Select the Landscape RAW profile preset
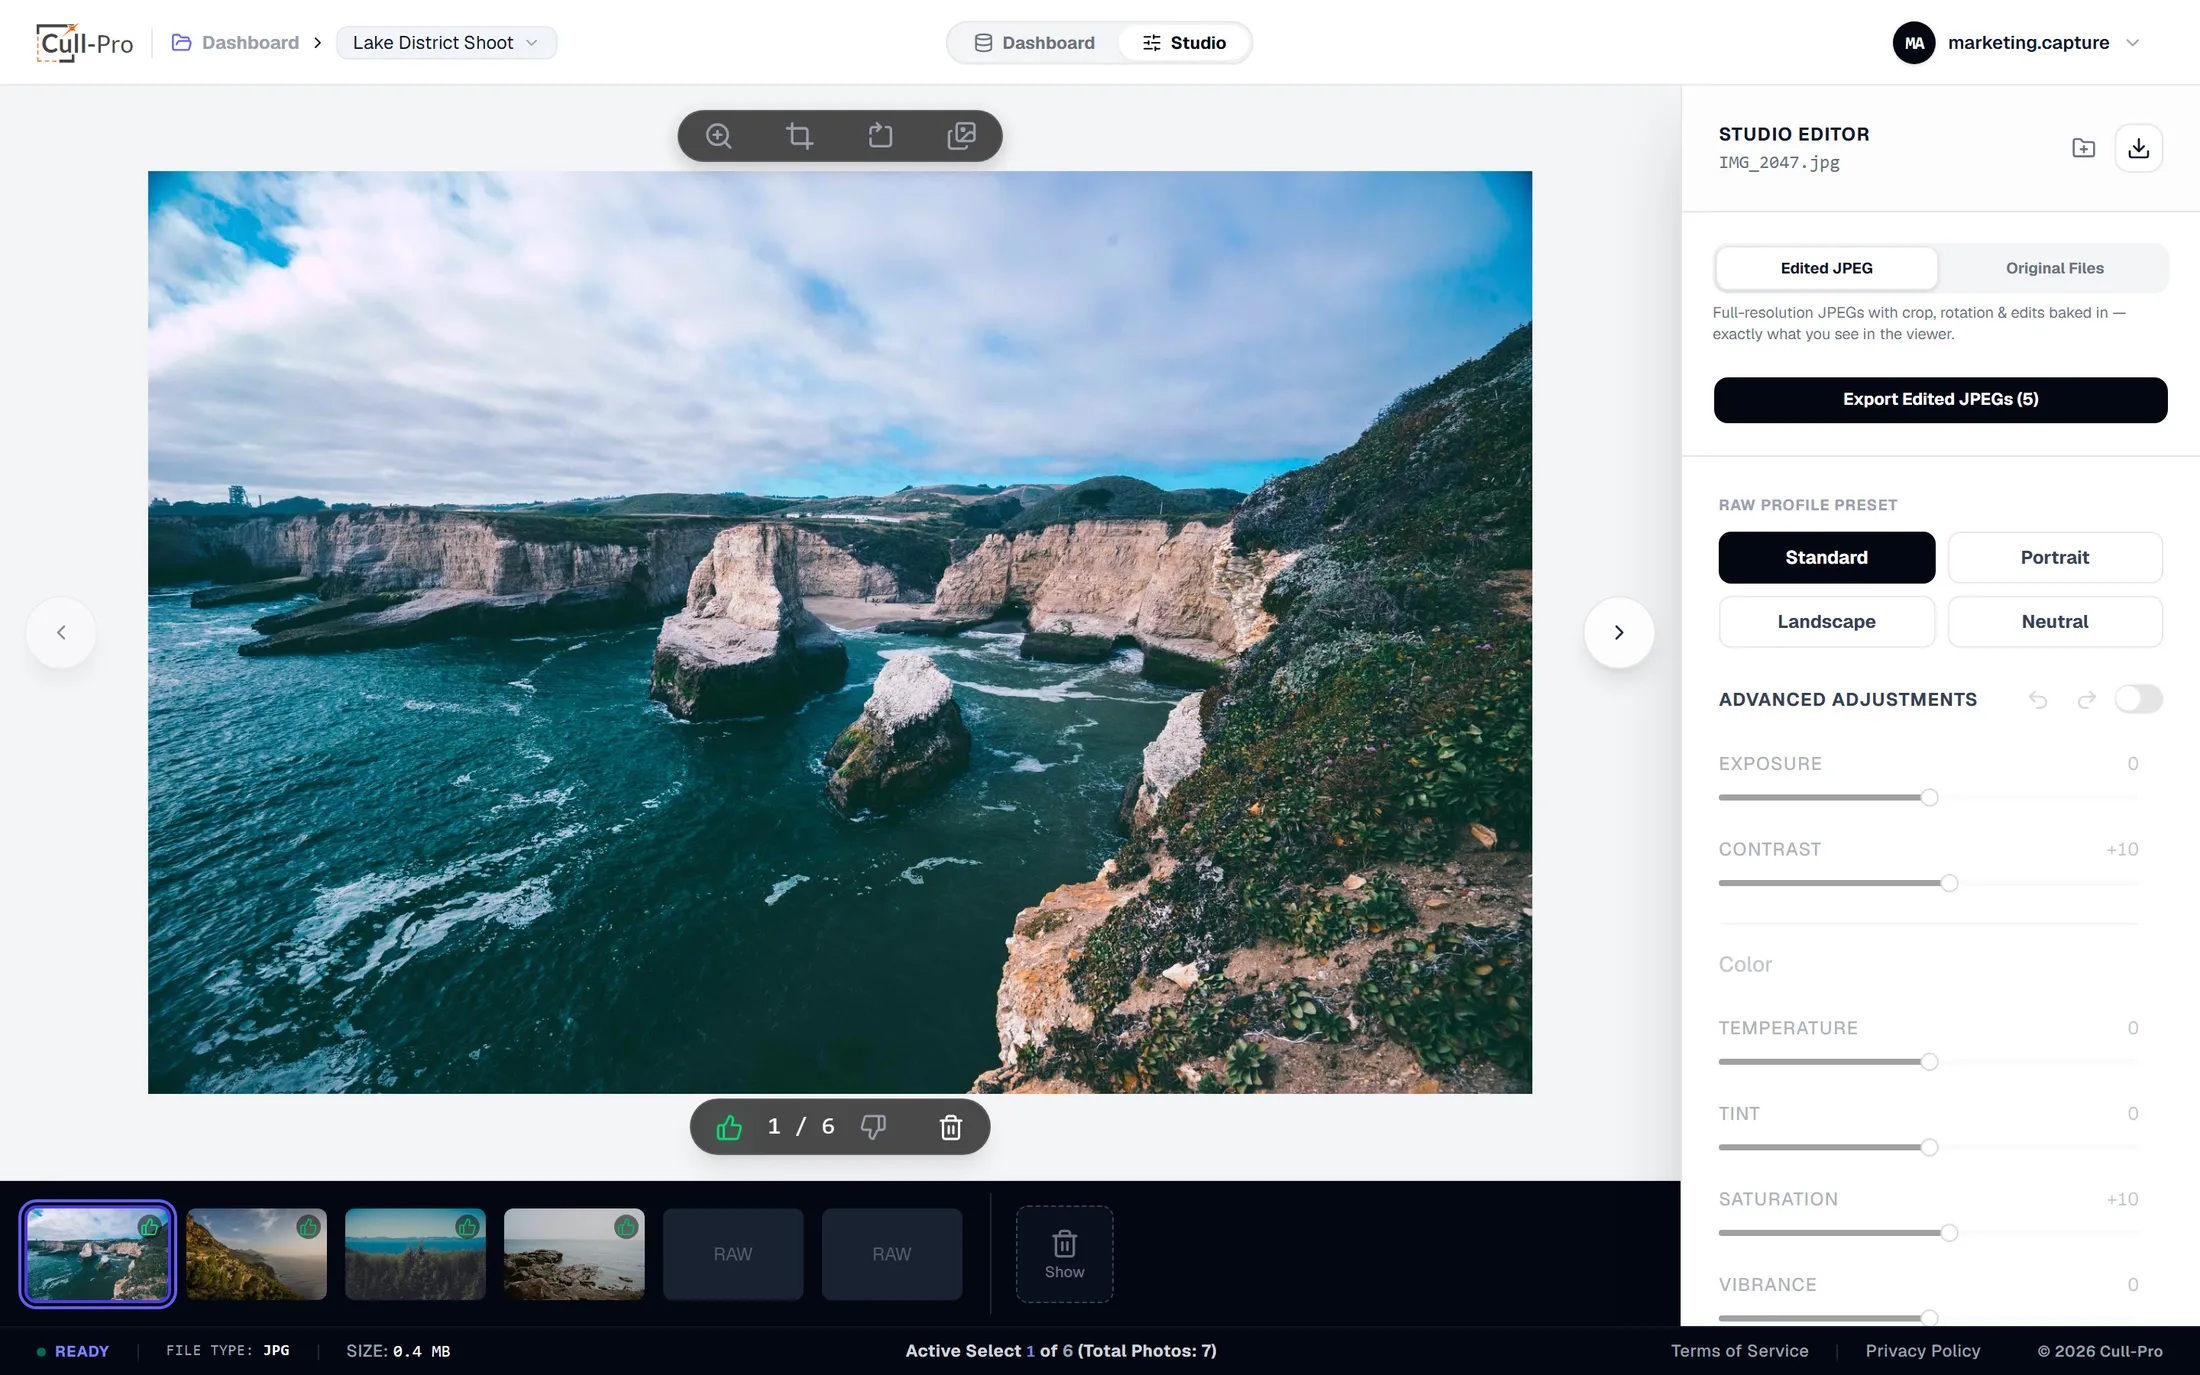 [x=1826, y=621]
